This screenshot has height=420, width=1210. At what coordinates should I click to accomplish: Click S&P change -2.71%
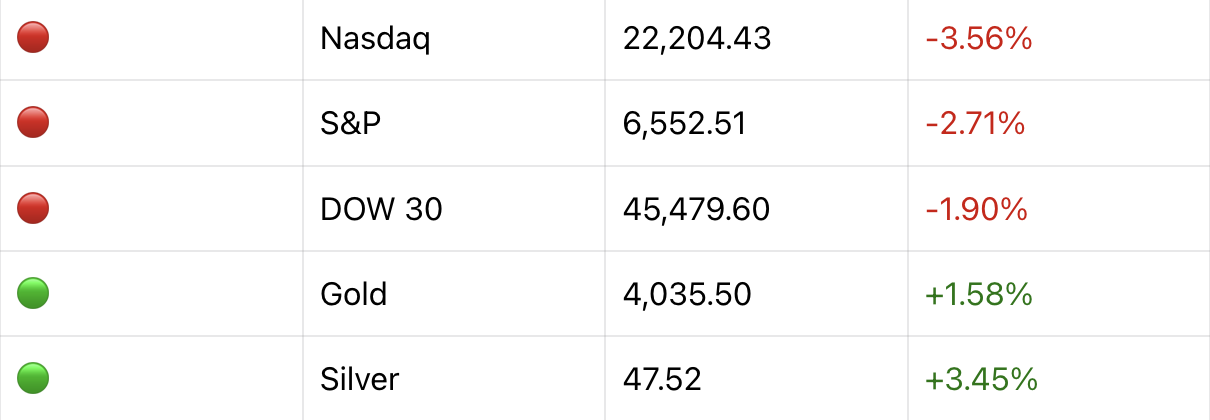975,124
